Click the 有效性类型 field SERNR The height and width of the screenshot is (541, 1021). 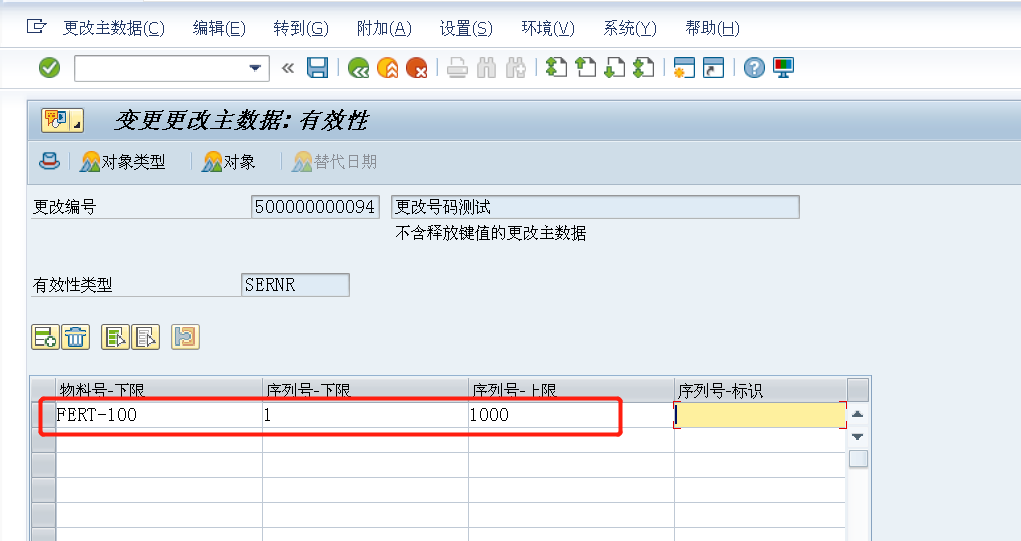click(x=295, y=284)
